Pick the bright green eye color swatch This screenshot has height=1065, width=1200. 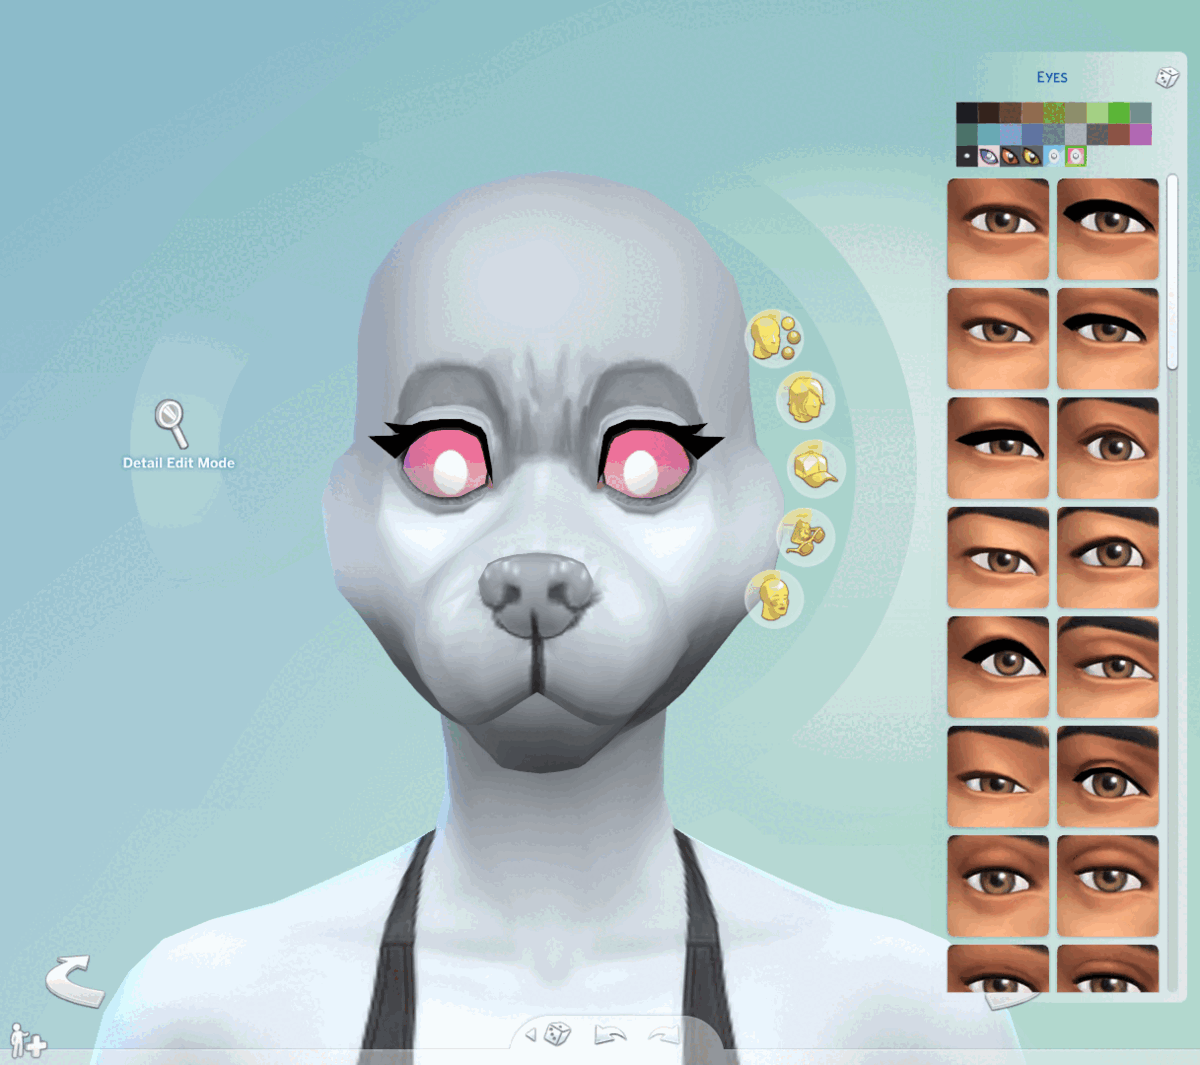click(x=1119, y=113)
